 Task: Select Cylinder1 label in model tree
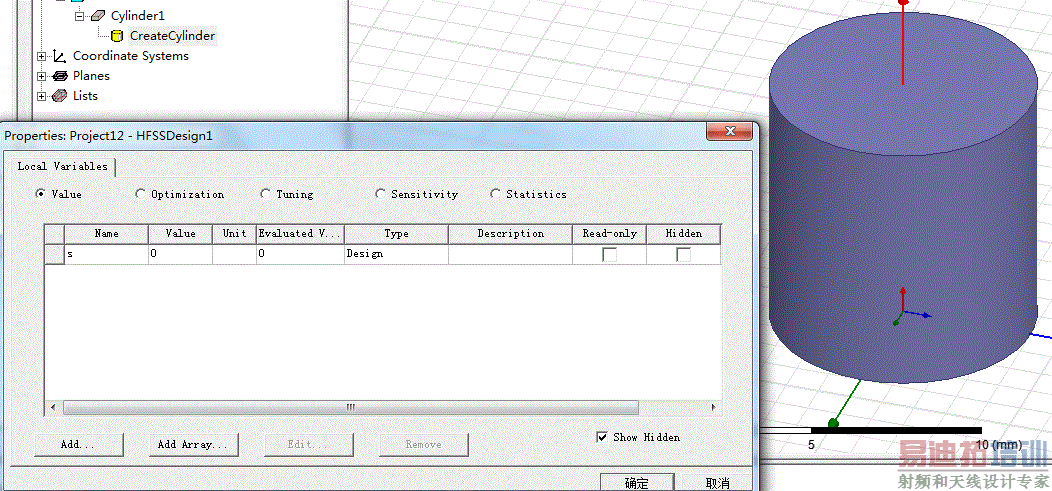pyautogui.click(x=138, y=15)
